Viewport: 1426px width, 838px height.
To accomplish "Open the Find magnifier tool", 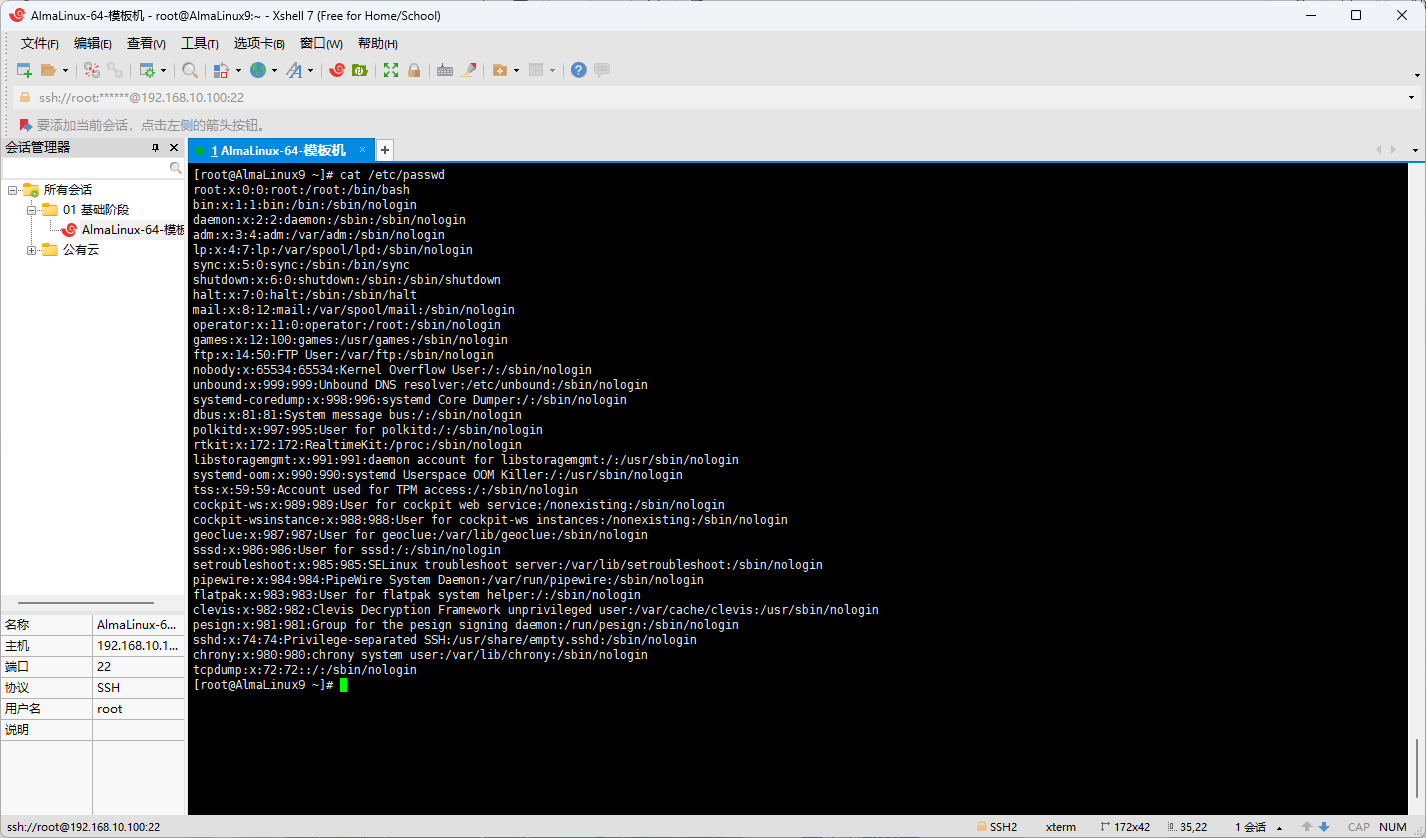I will 189,70.
